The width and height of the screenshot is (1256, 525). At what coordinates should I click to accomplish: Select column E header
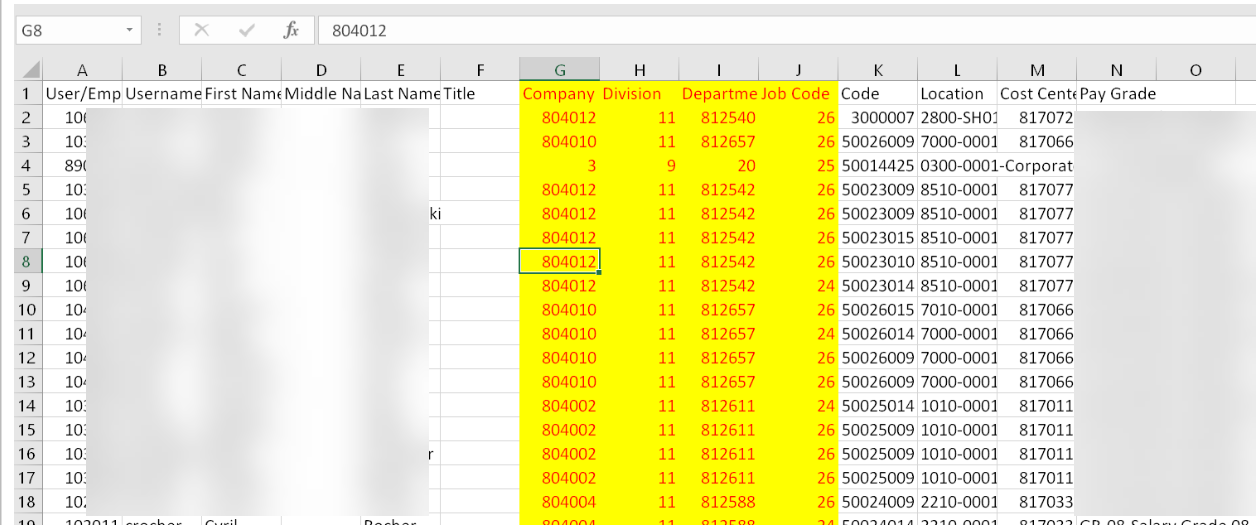(x=400, y=70)
